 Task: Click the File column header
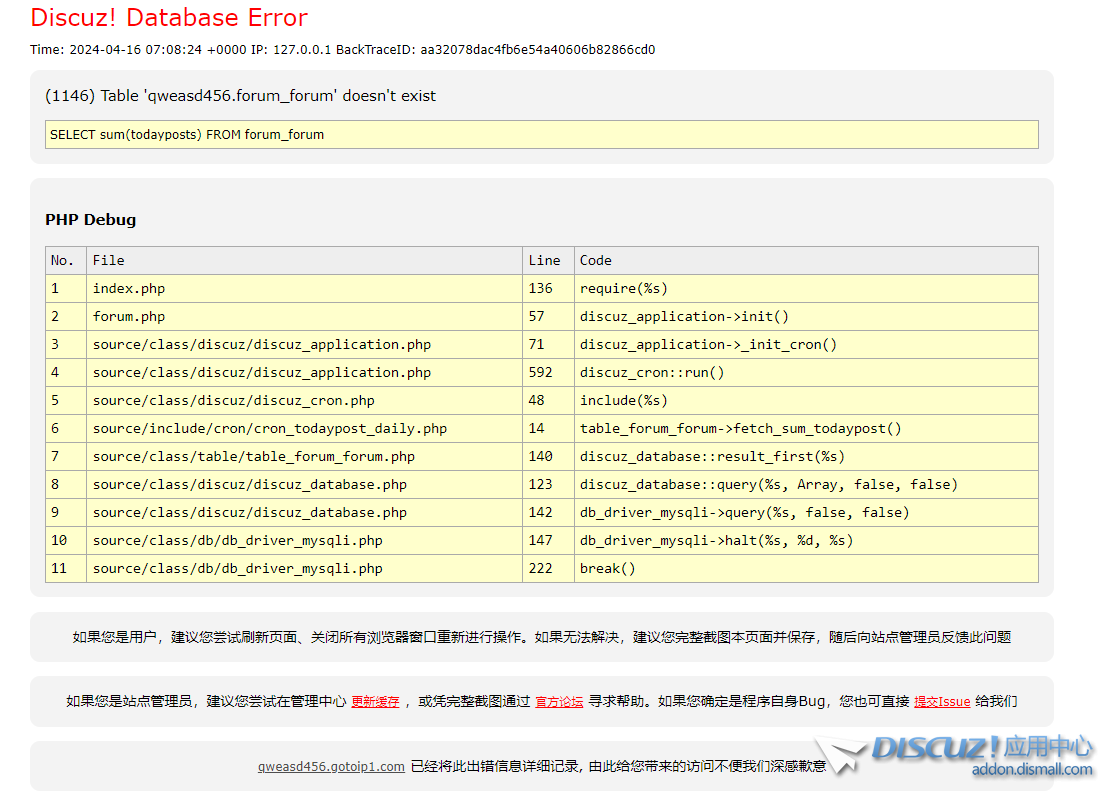point(109,261)
